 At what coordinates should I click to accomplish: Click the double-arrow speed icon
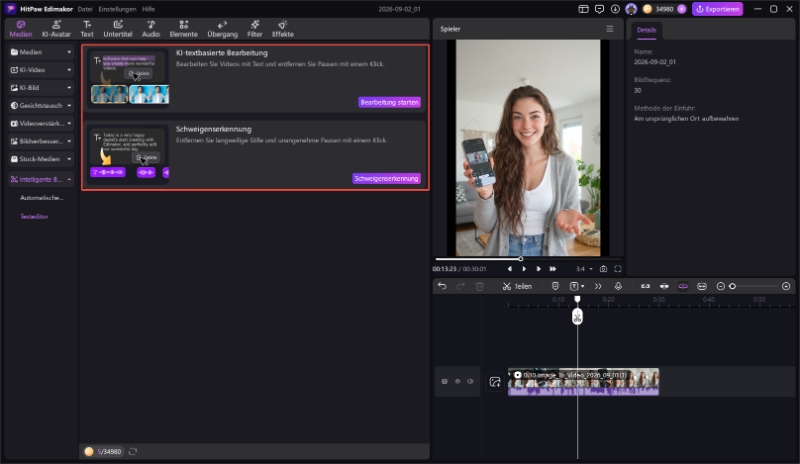point(598,286)
